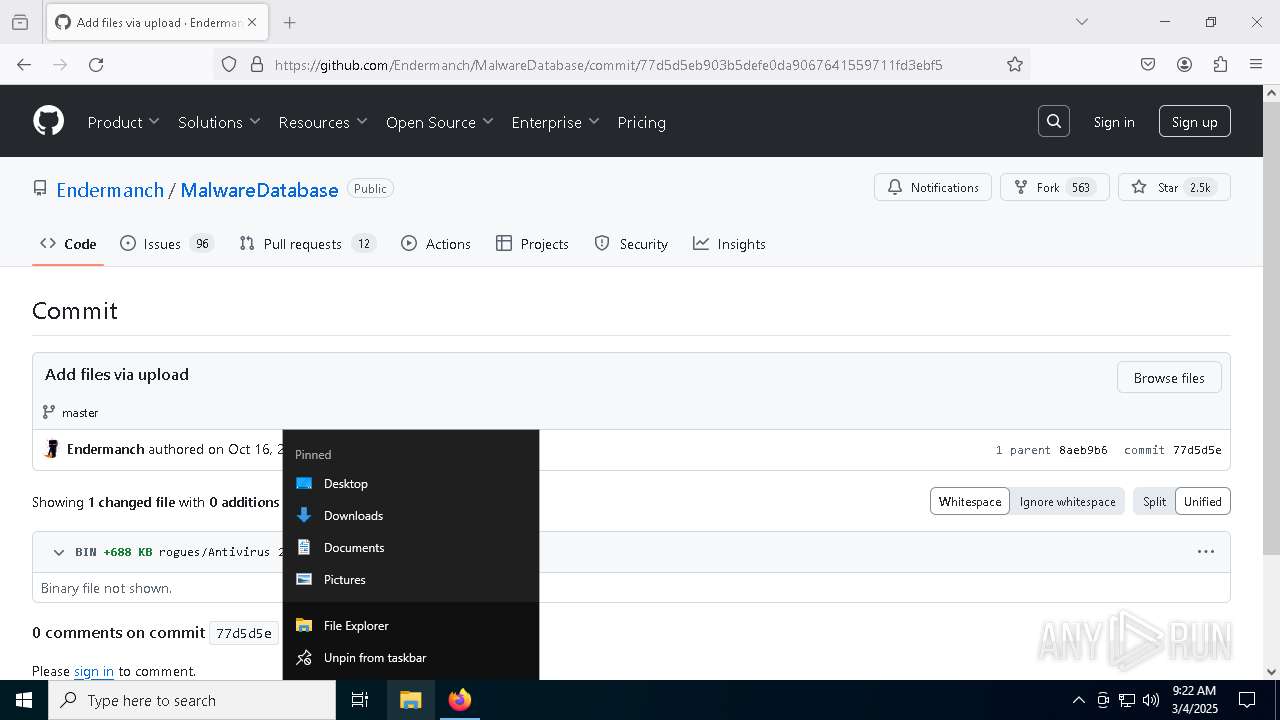This screenshot has height=720, width=1280.
Task: Click the Sign up button
Action: [x=1194, y=122]
